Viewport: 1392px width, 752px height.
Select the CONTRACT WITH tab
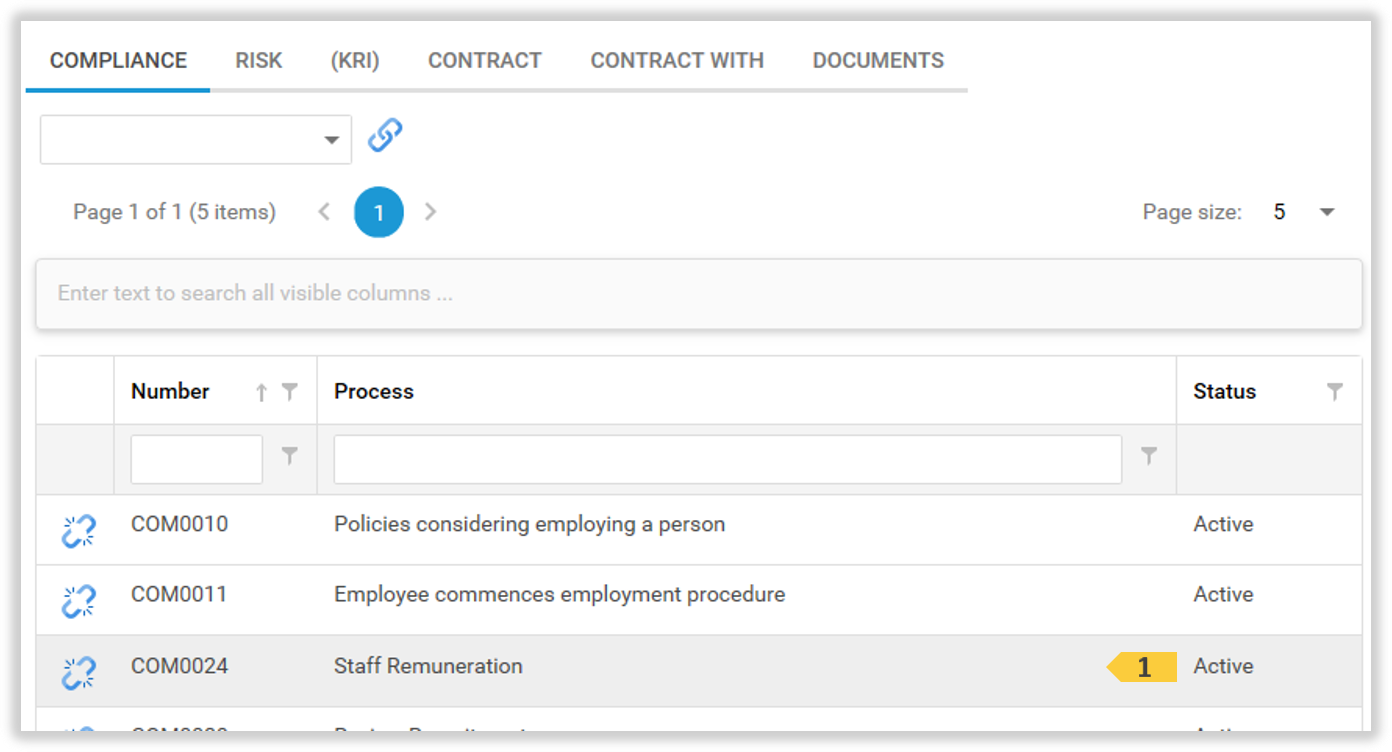point(677,61)
